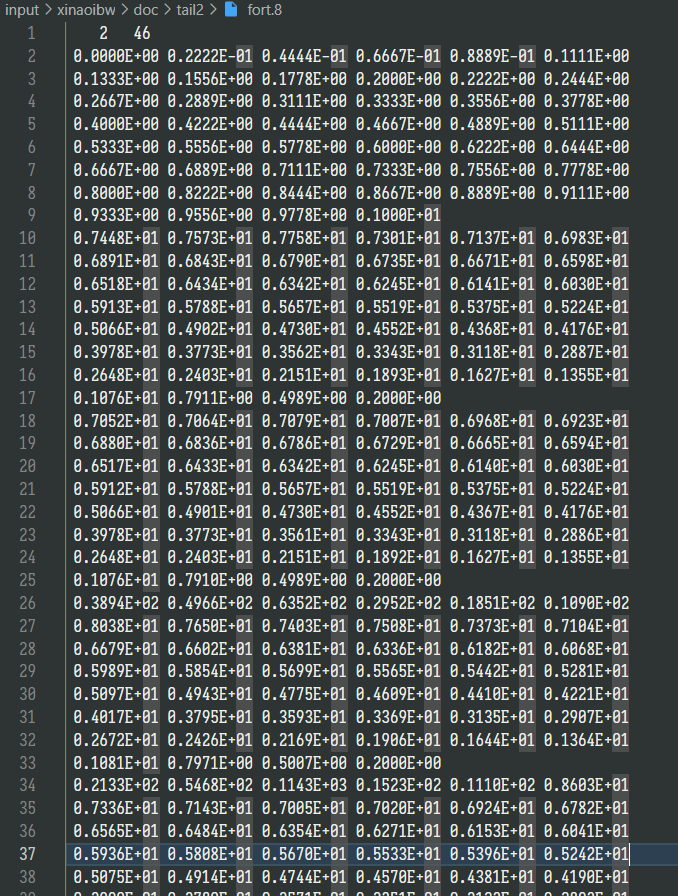Click value 0.7448E+01 on line 10
678x896 pixels.
pyautogui.click(x=116, y=238)
